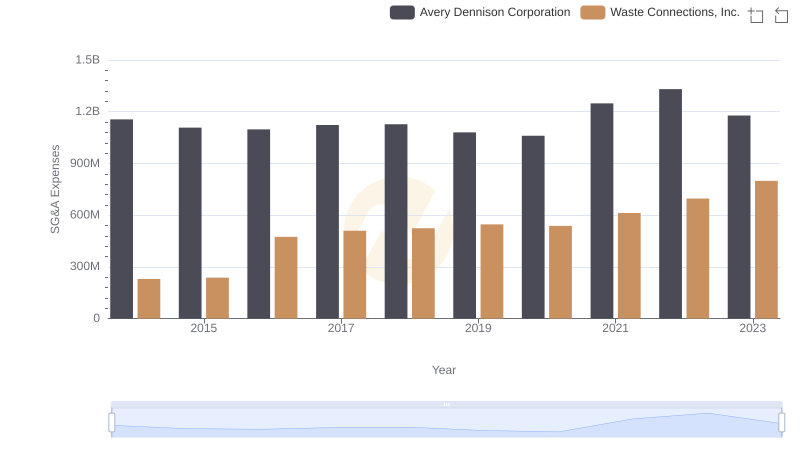Click the 2019 x-axis label
Viewport: 800px width, 461px height.
point(478,328)
